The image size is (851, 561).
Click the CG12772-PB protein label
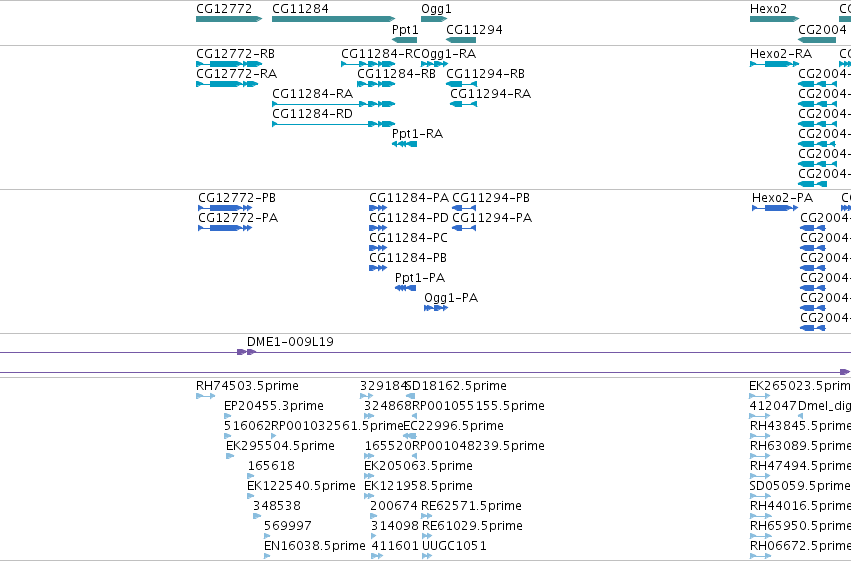pyautogui.click(x=237, y=197)
